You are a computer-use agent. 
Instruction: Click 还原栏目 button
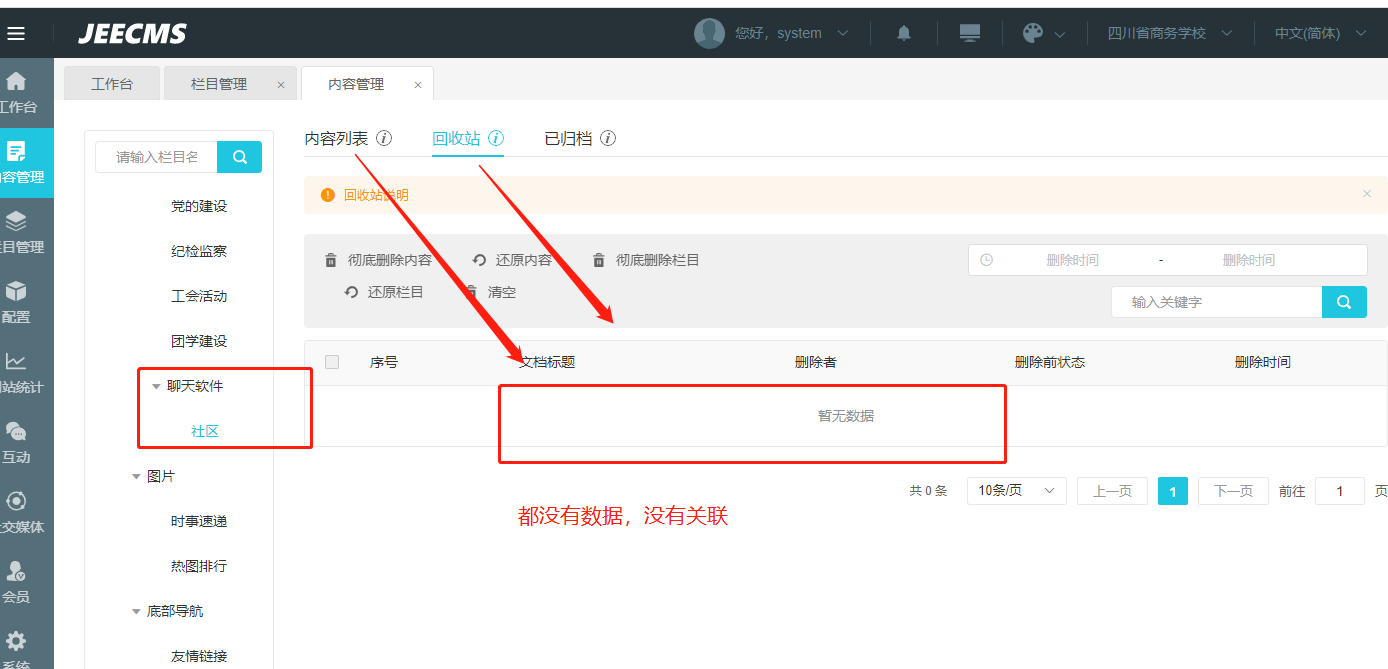click(384, 292)
